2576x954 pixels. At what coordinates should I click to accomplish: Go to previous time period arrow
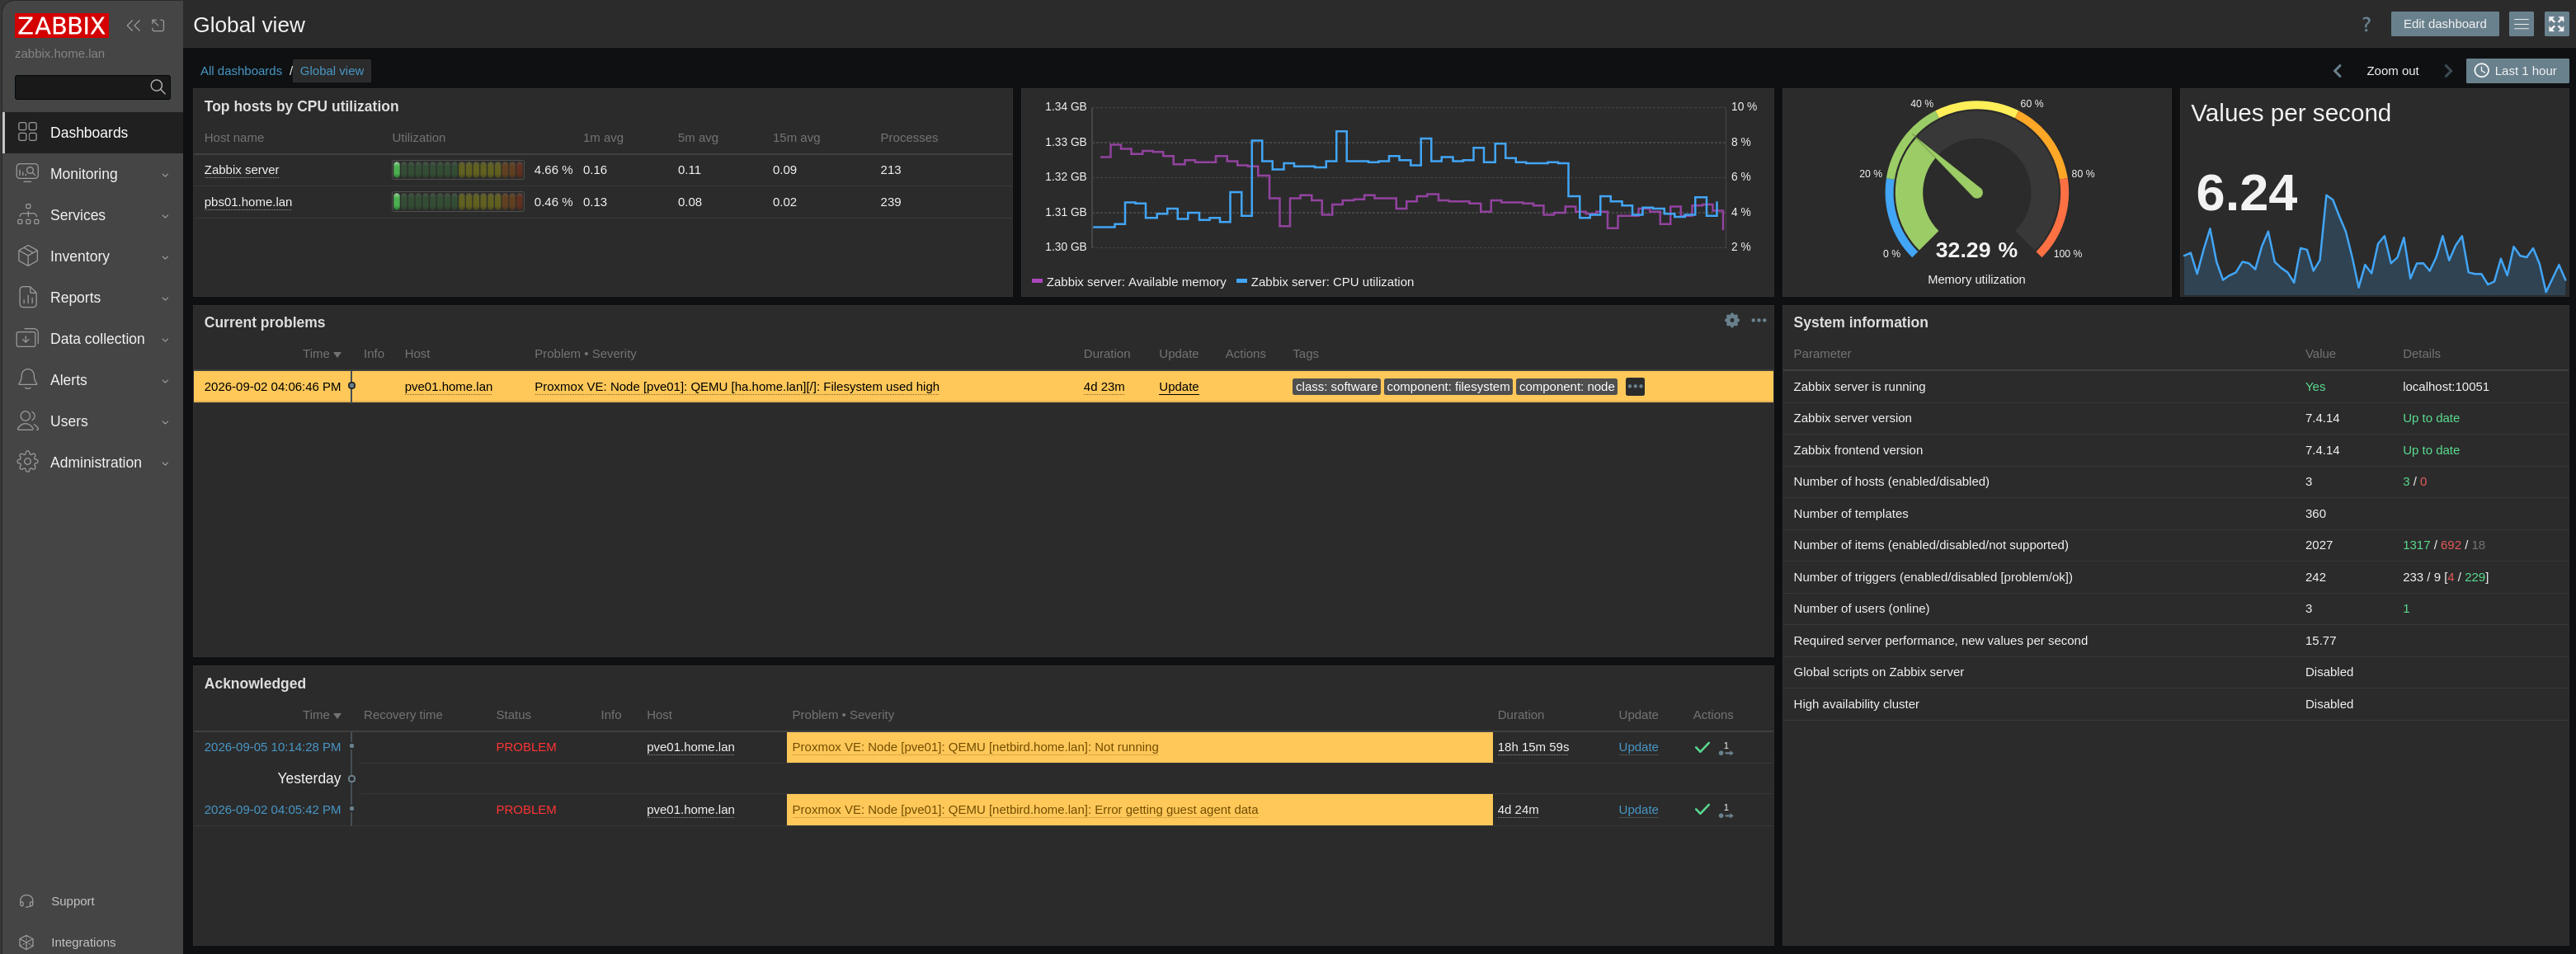[2337, 71]
